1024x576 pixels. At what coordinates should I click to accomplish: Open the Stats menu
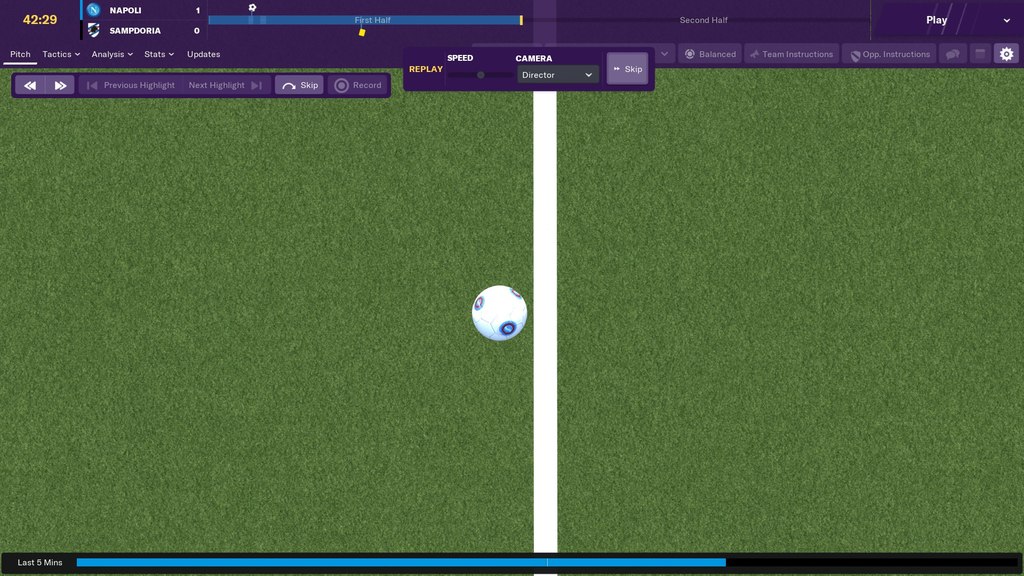click(x=159, y=54)
